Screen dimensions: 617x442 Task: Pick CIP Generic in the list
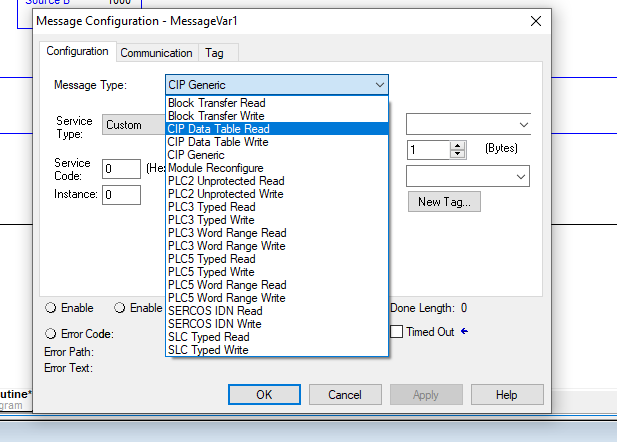point(277,155)
